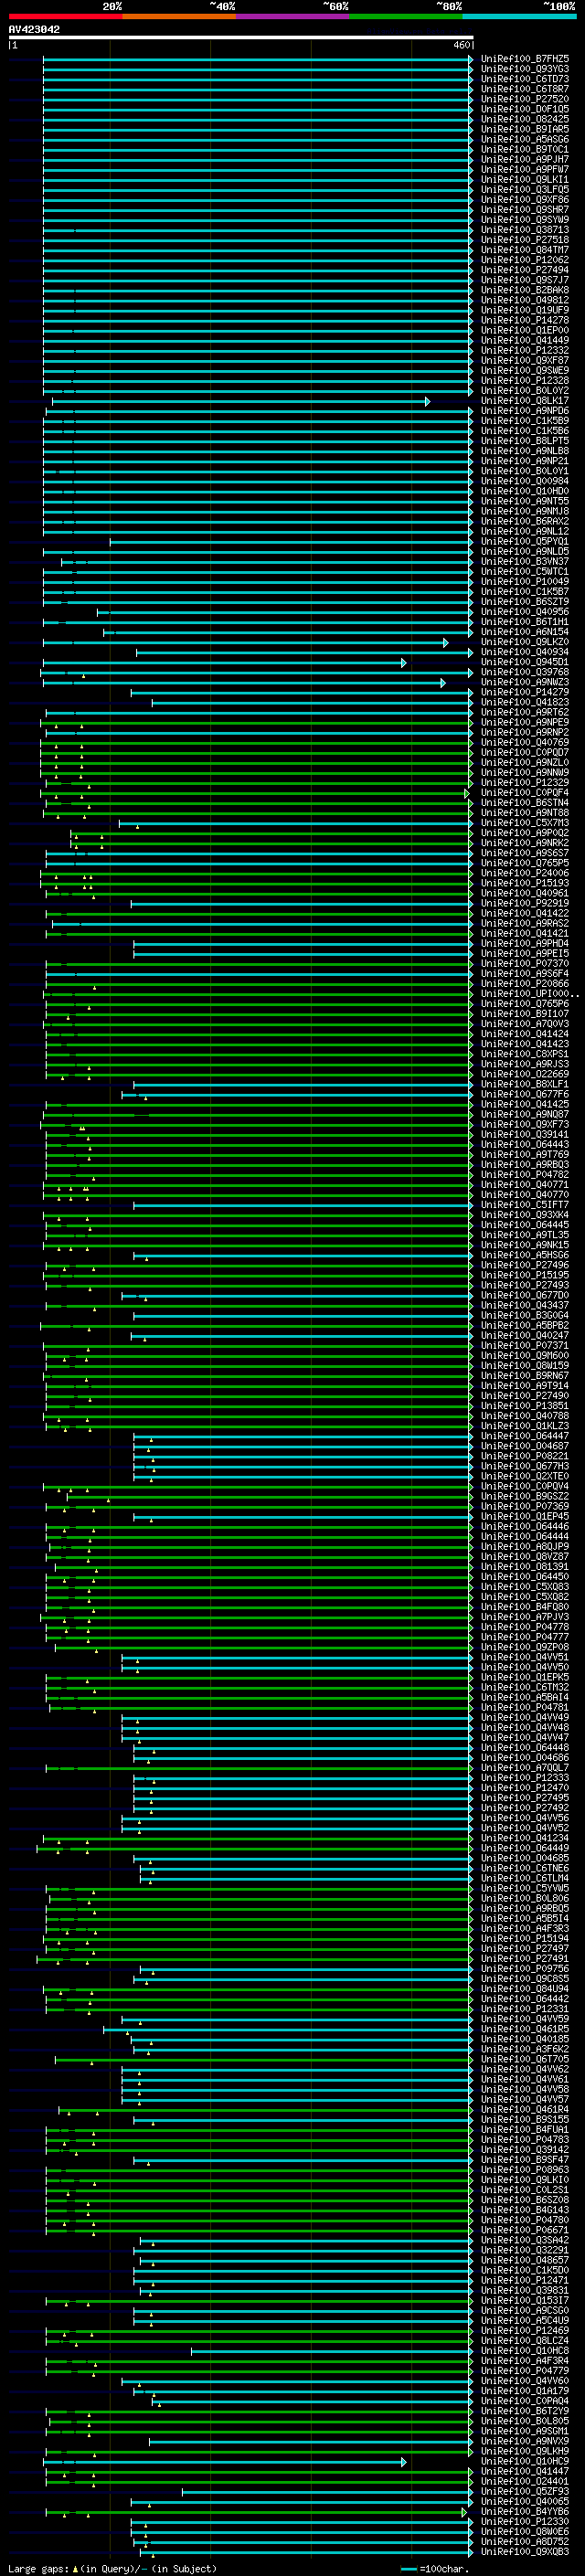Select the UniRef100_Q8LK17 label
The width and height of the screenshot is (585, 2576).
(x=525, y=401)
